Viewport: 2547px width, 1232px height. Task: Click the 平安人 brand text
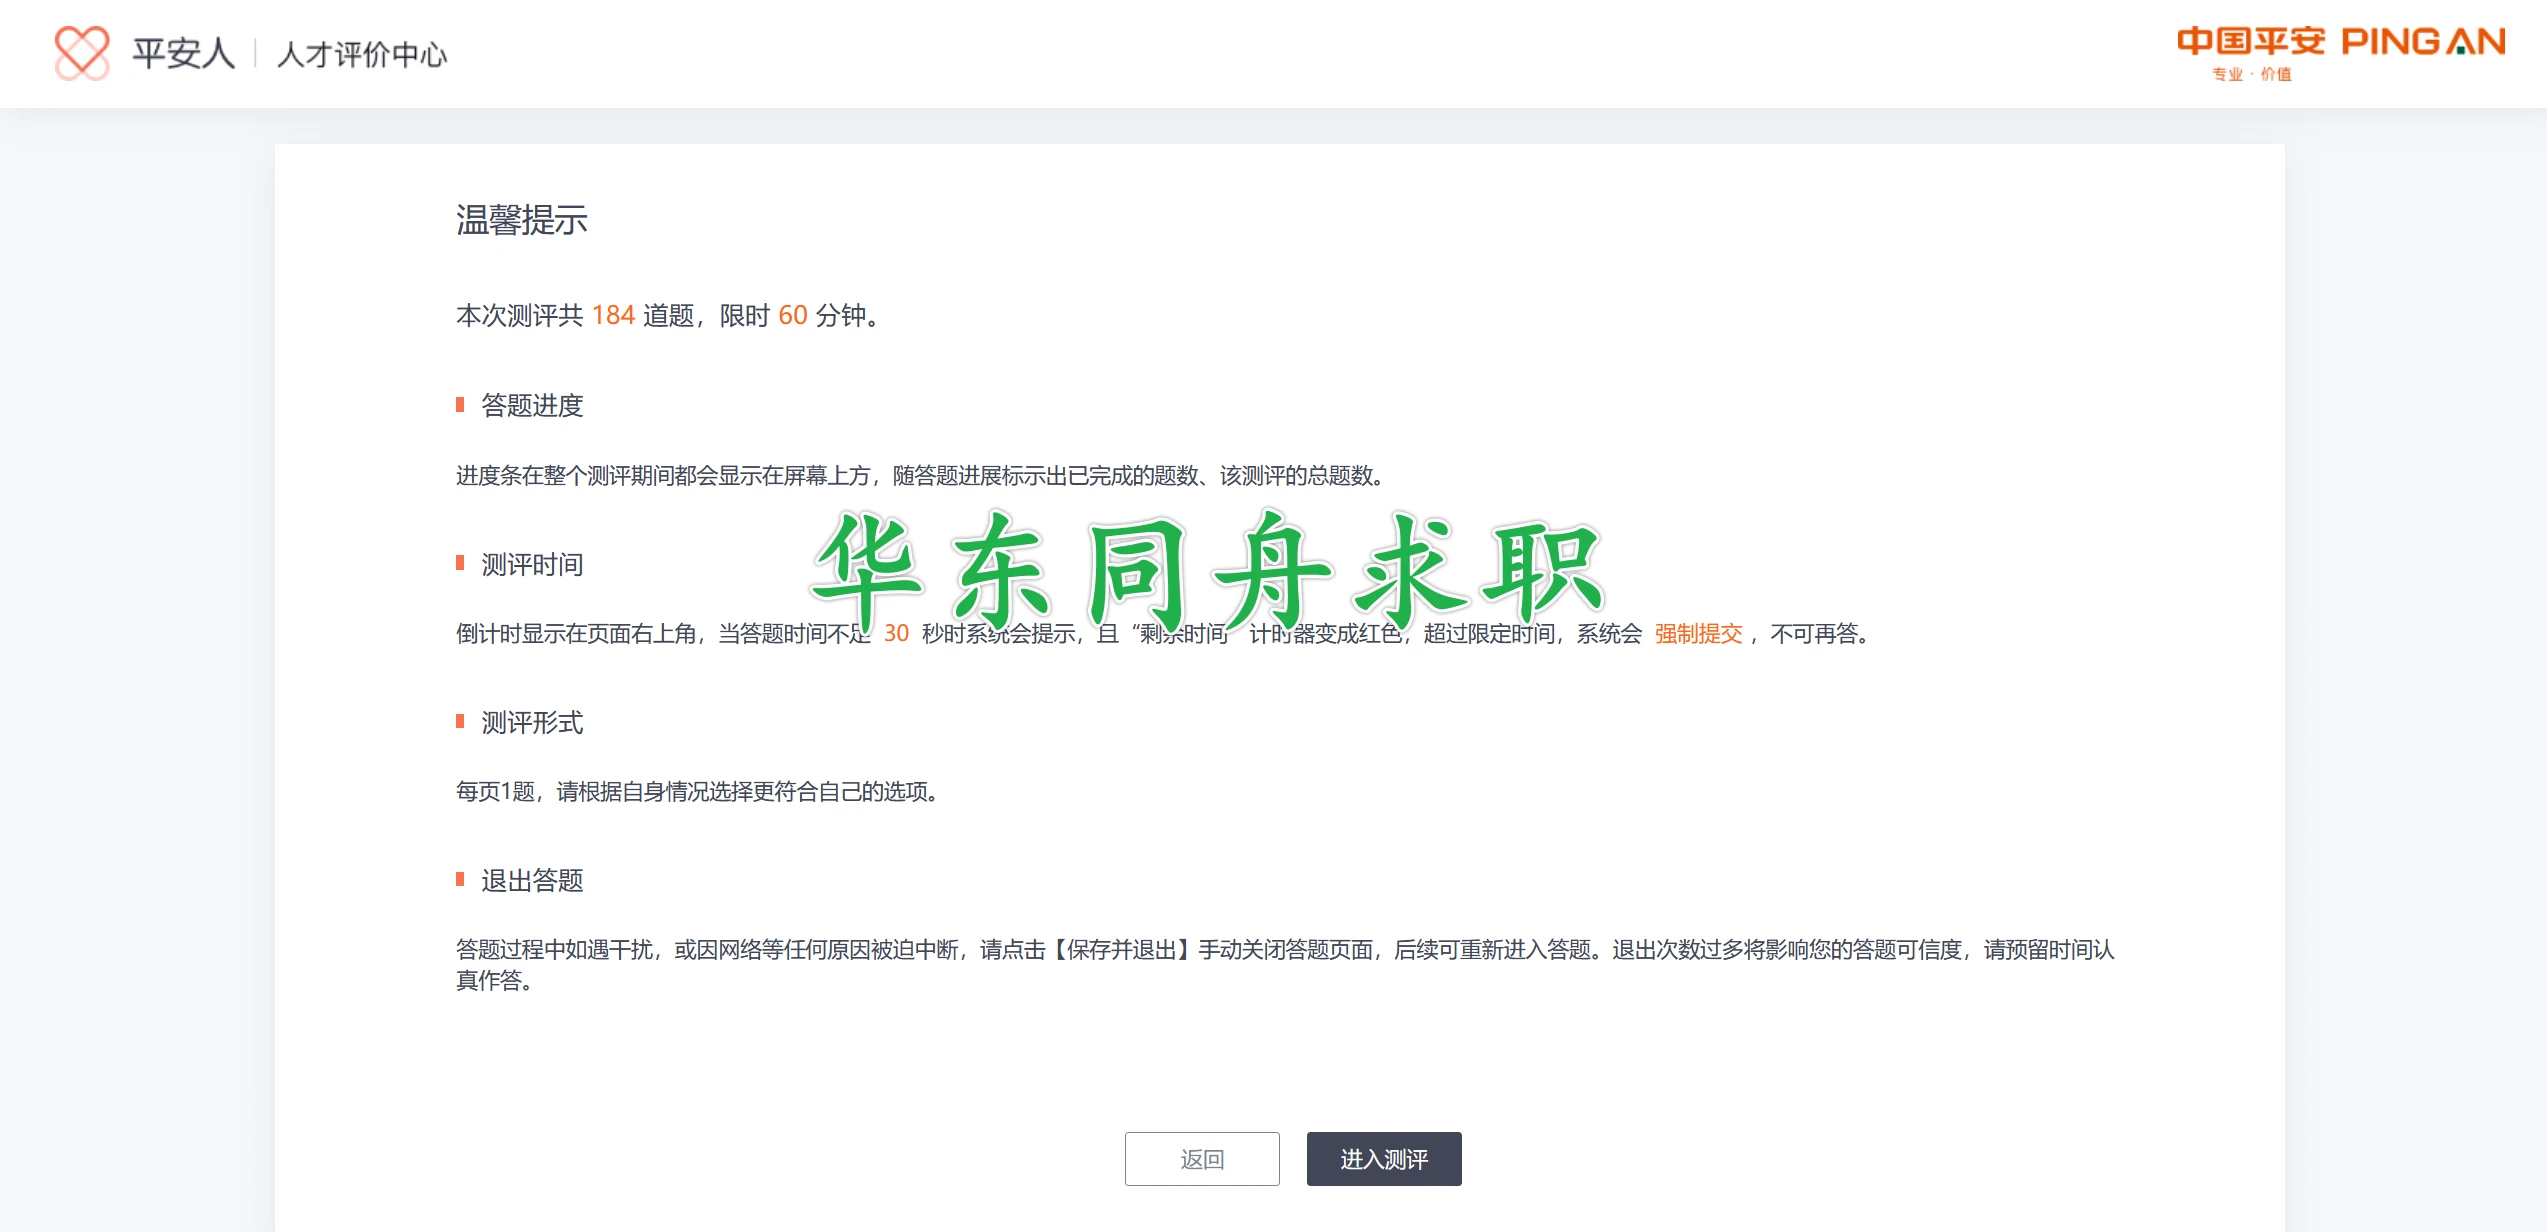click(183, 53)
